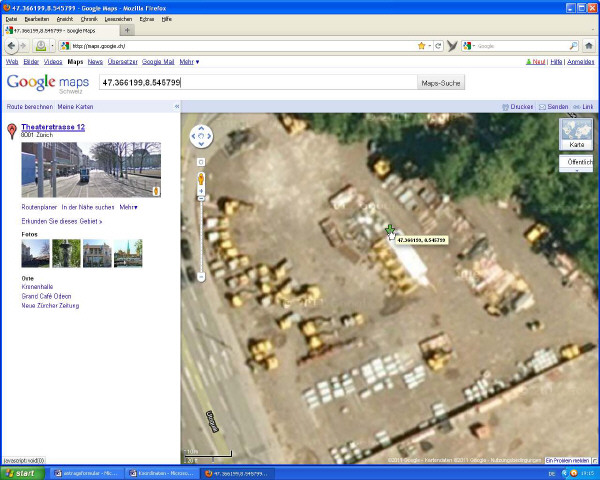The width and height of the screenshot is (600, 480).
Task: Click the Senden link
Action: (554, 107)
